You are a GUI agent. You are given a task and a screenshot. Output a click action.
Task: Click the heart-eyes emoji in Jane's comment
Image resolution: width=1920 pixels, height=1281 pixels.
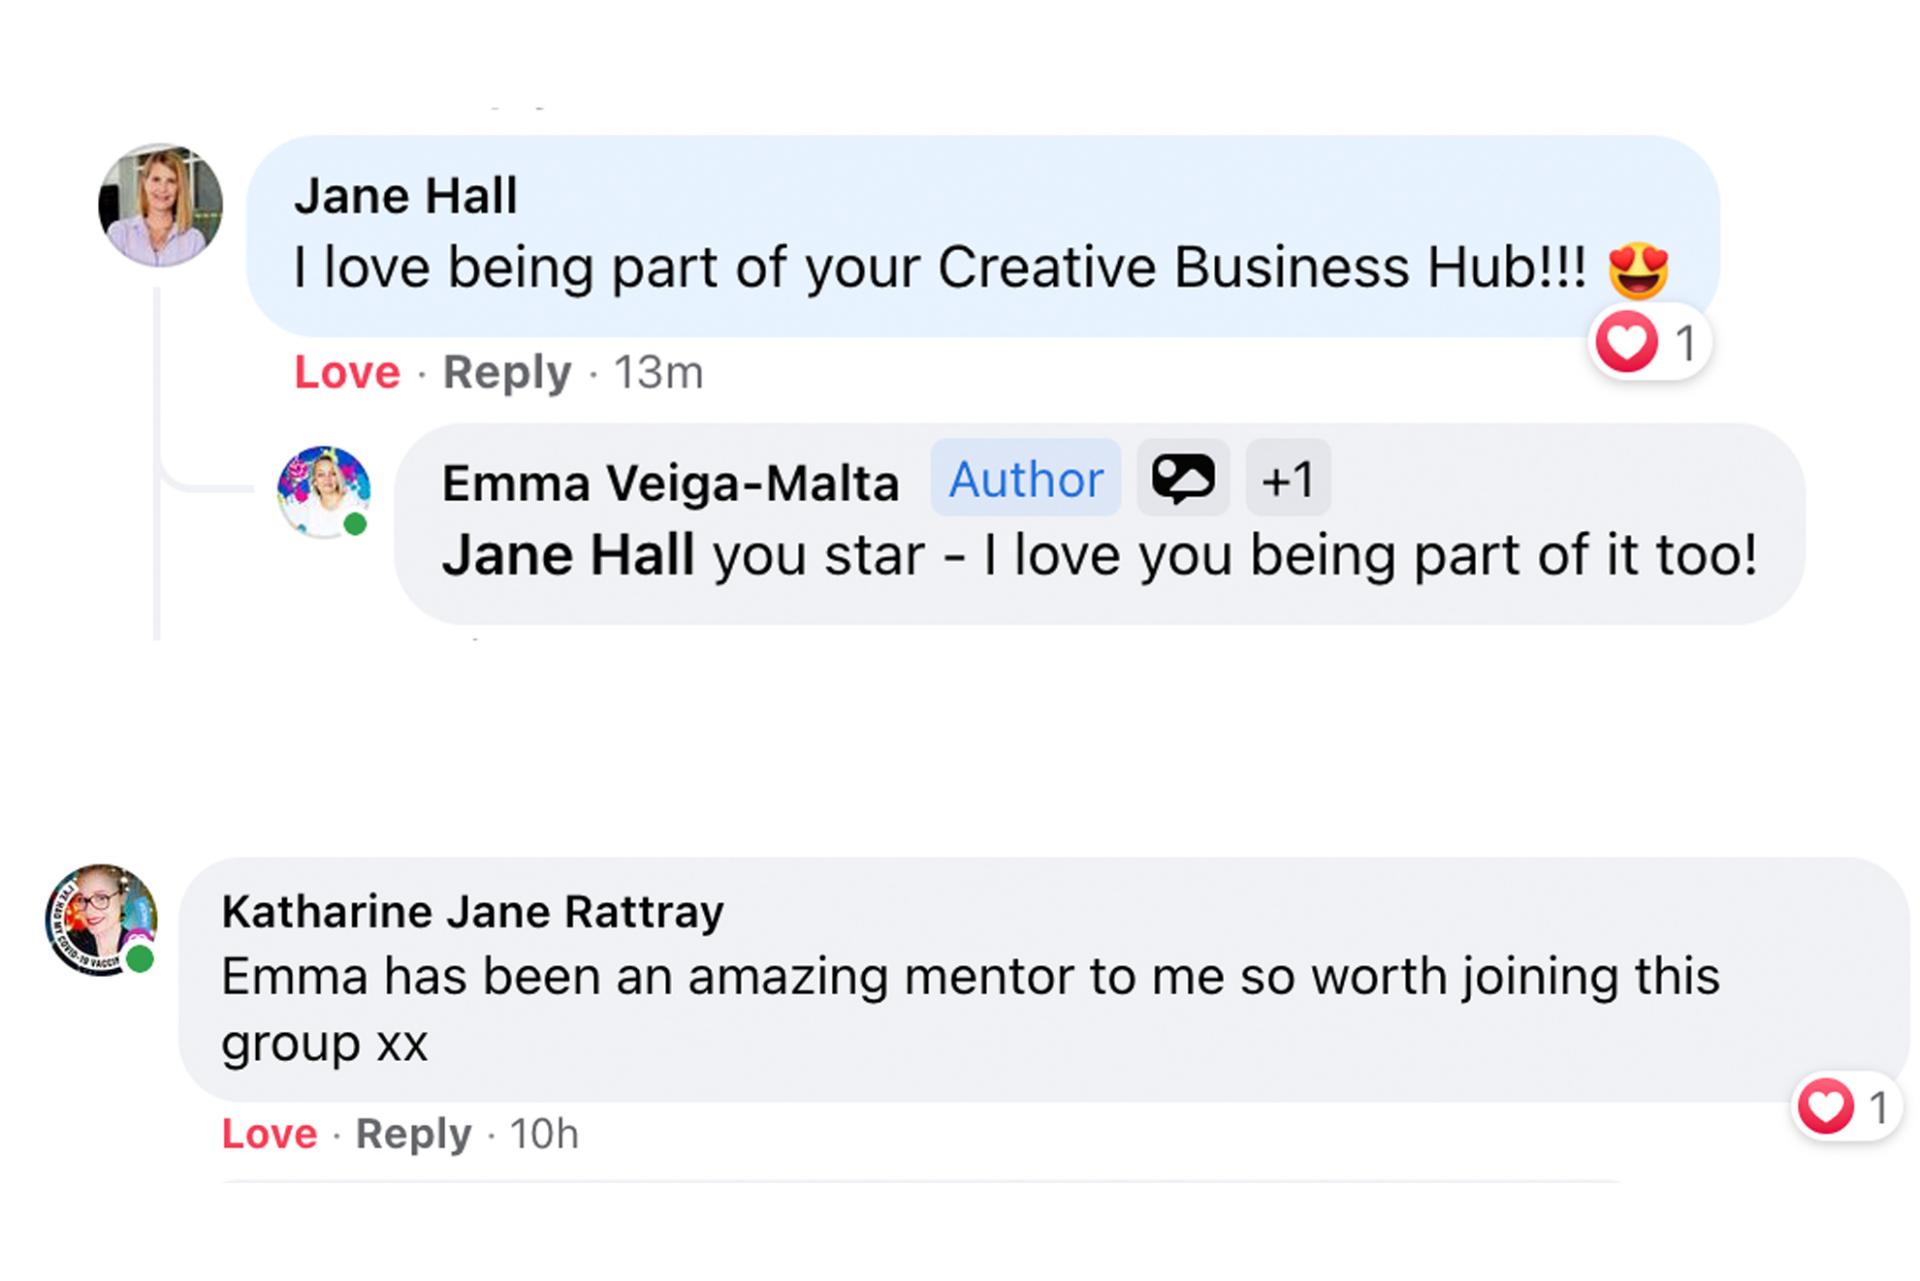[x=1638, y=270]
